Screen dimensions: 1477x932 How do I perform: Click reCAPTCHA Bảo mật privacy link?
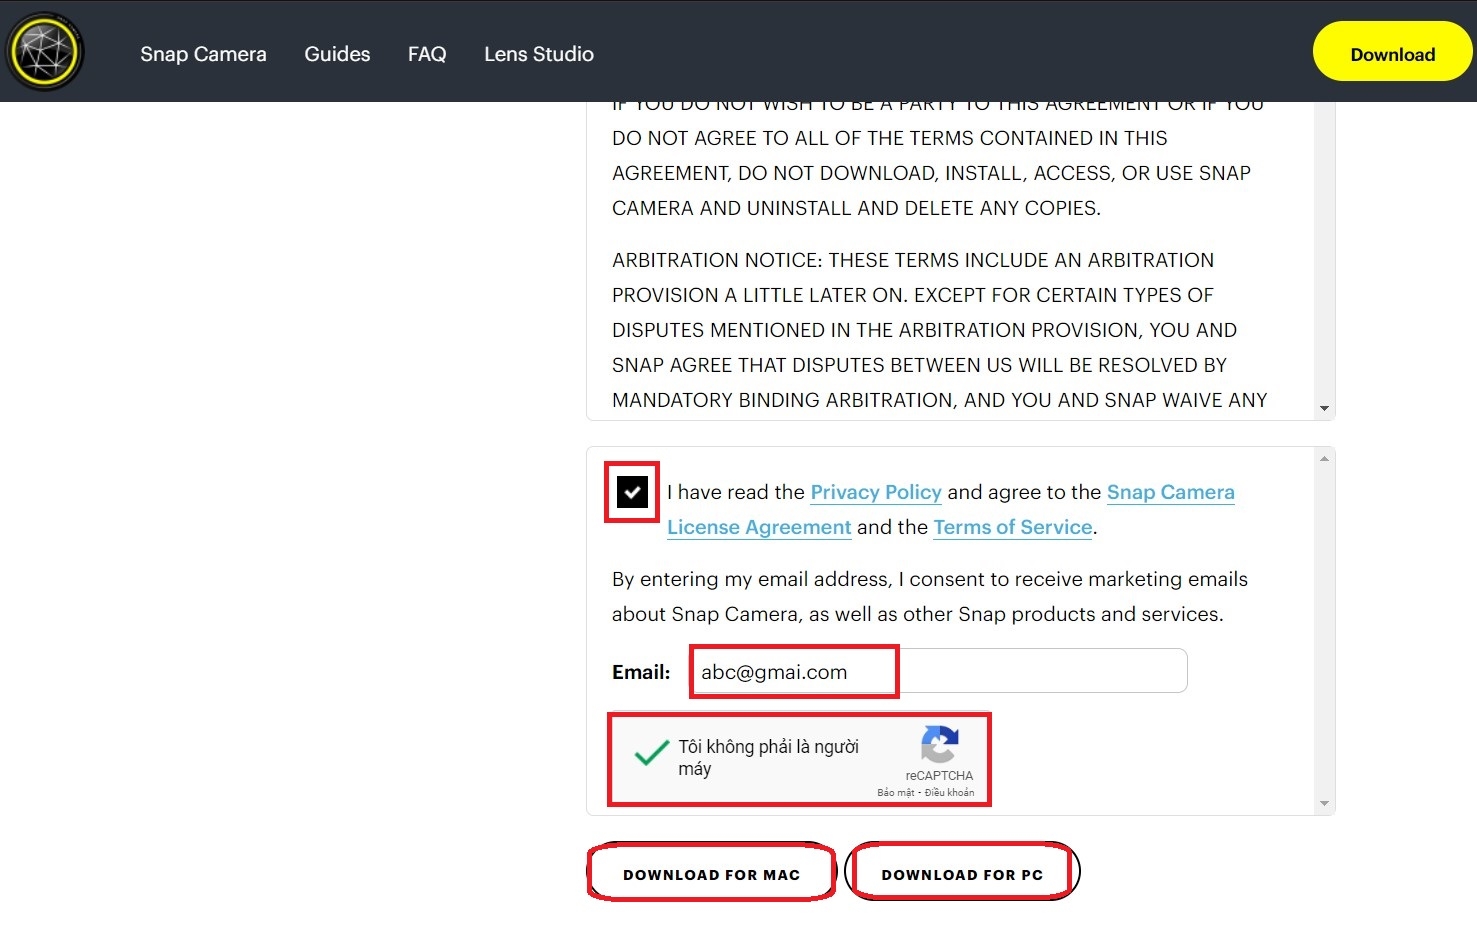coord(896,793)
